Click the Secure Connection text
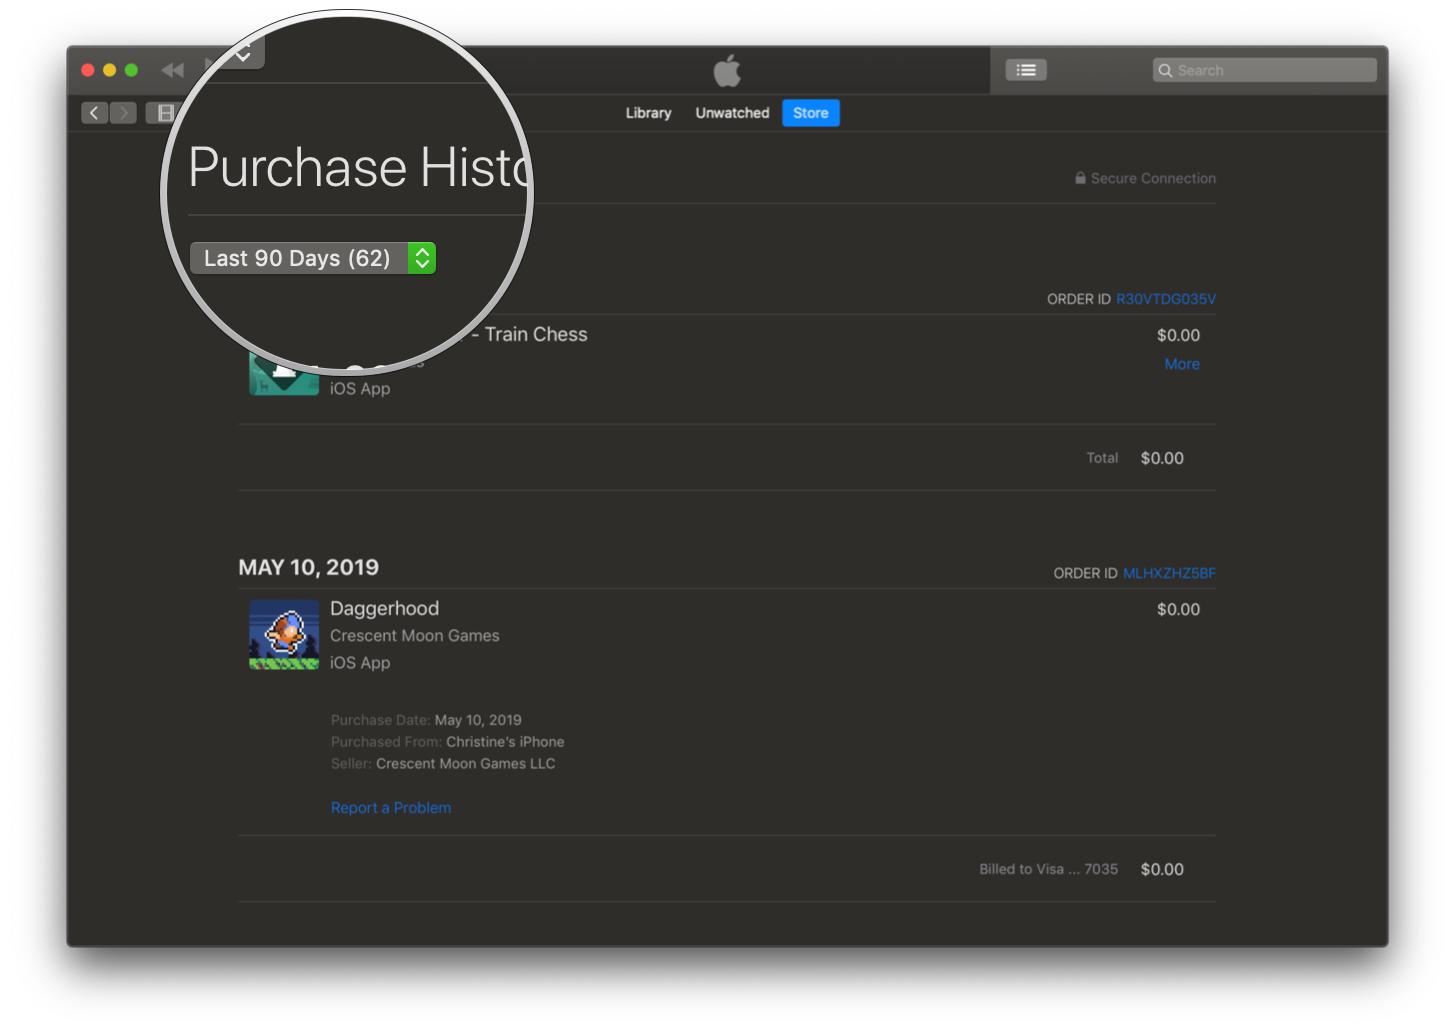 1153,178
